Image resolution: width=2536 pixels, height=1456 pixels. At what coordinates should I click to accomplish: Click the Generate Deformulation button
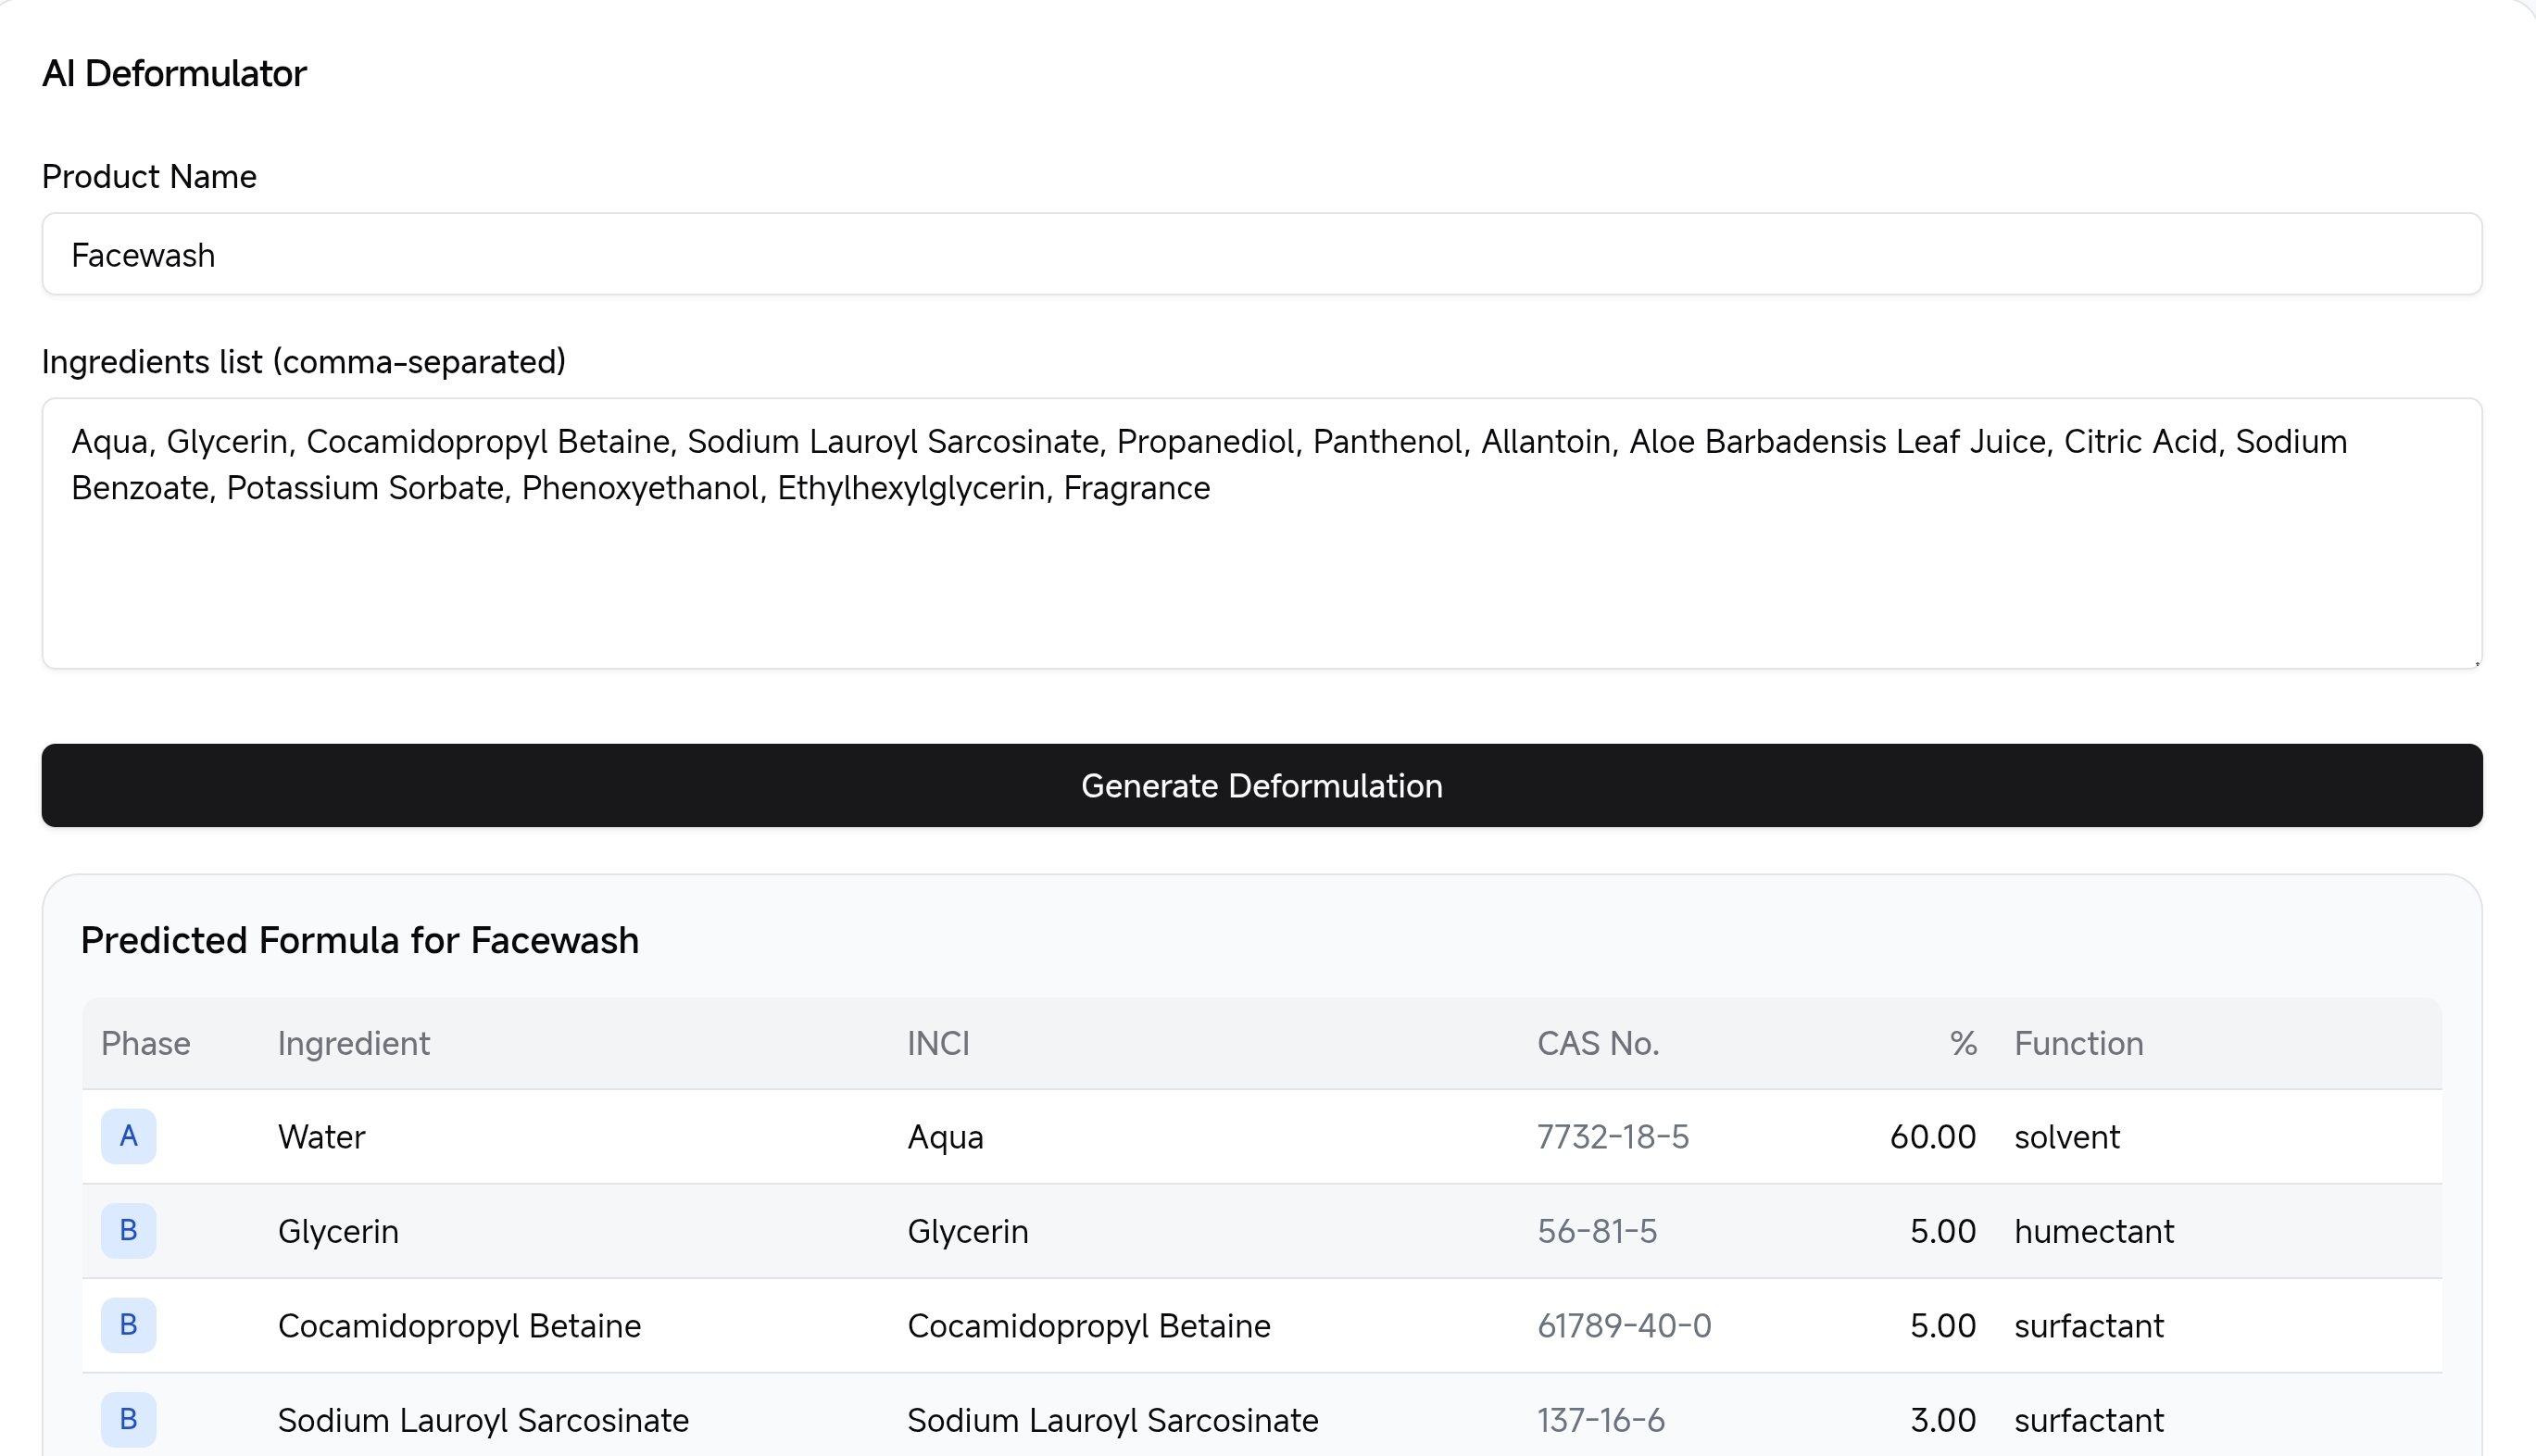click(1262, 785)
